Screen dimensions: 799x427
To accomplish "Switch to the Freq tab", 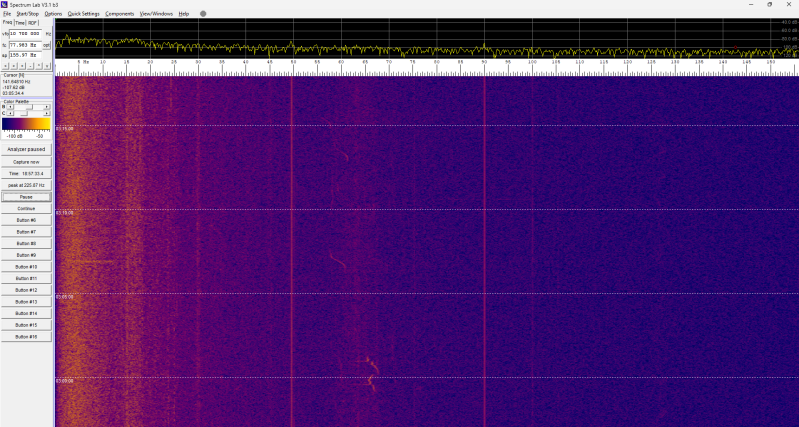I will pyautogui.click(x=7, y=22).
